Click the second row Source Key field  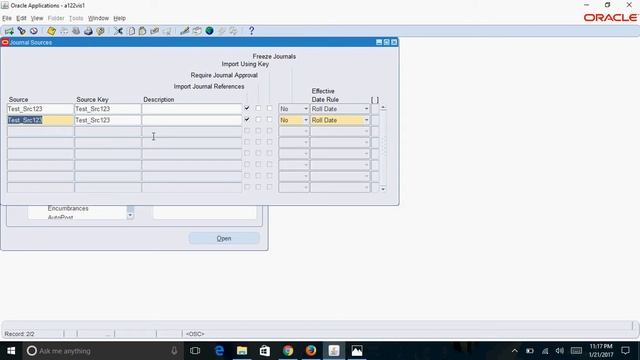point(107,120)
